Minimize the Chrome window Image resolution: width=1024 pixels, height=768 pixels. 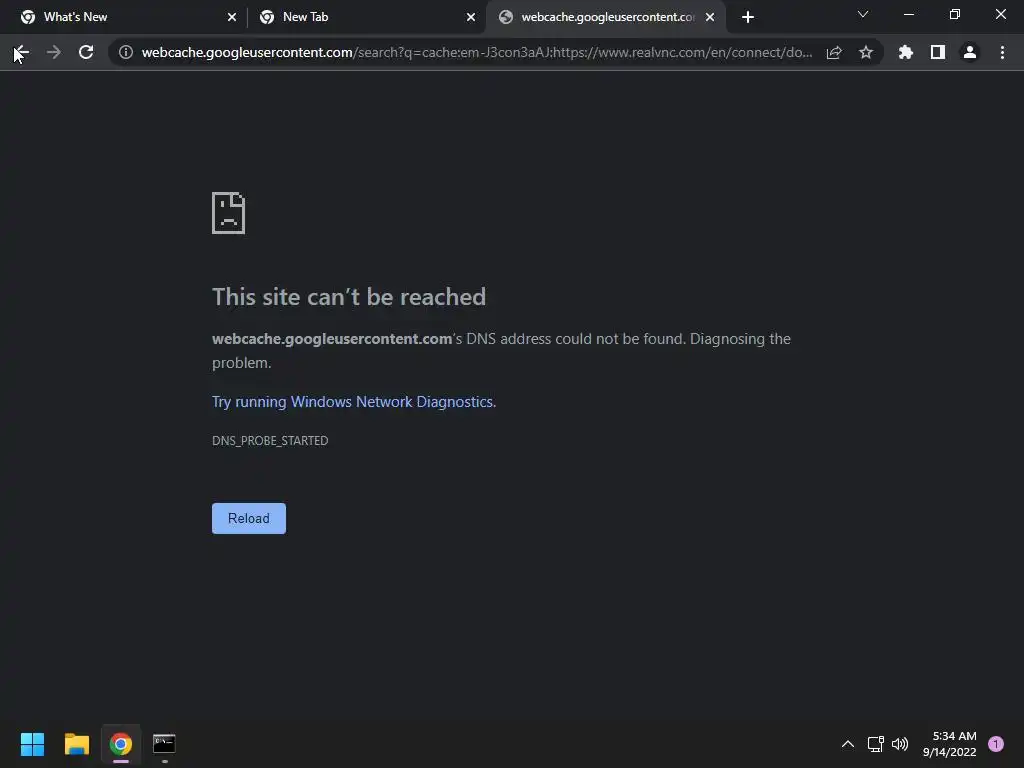(x=908, y=14)
